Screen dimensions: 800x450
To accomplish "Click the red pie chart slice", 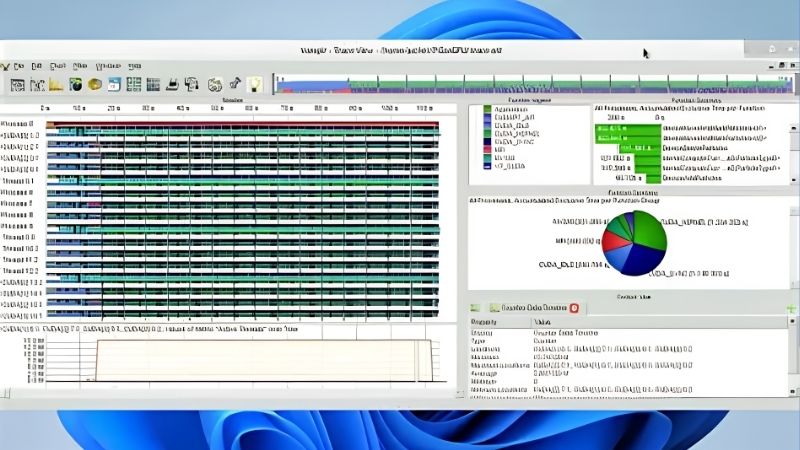I will point(614,242).
